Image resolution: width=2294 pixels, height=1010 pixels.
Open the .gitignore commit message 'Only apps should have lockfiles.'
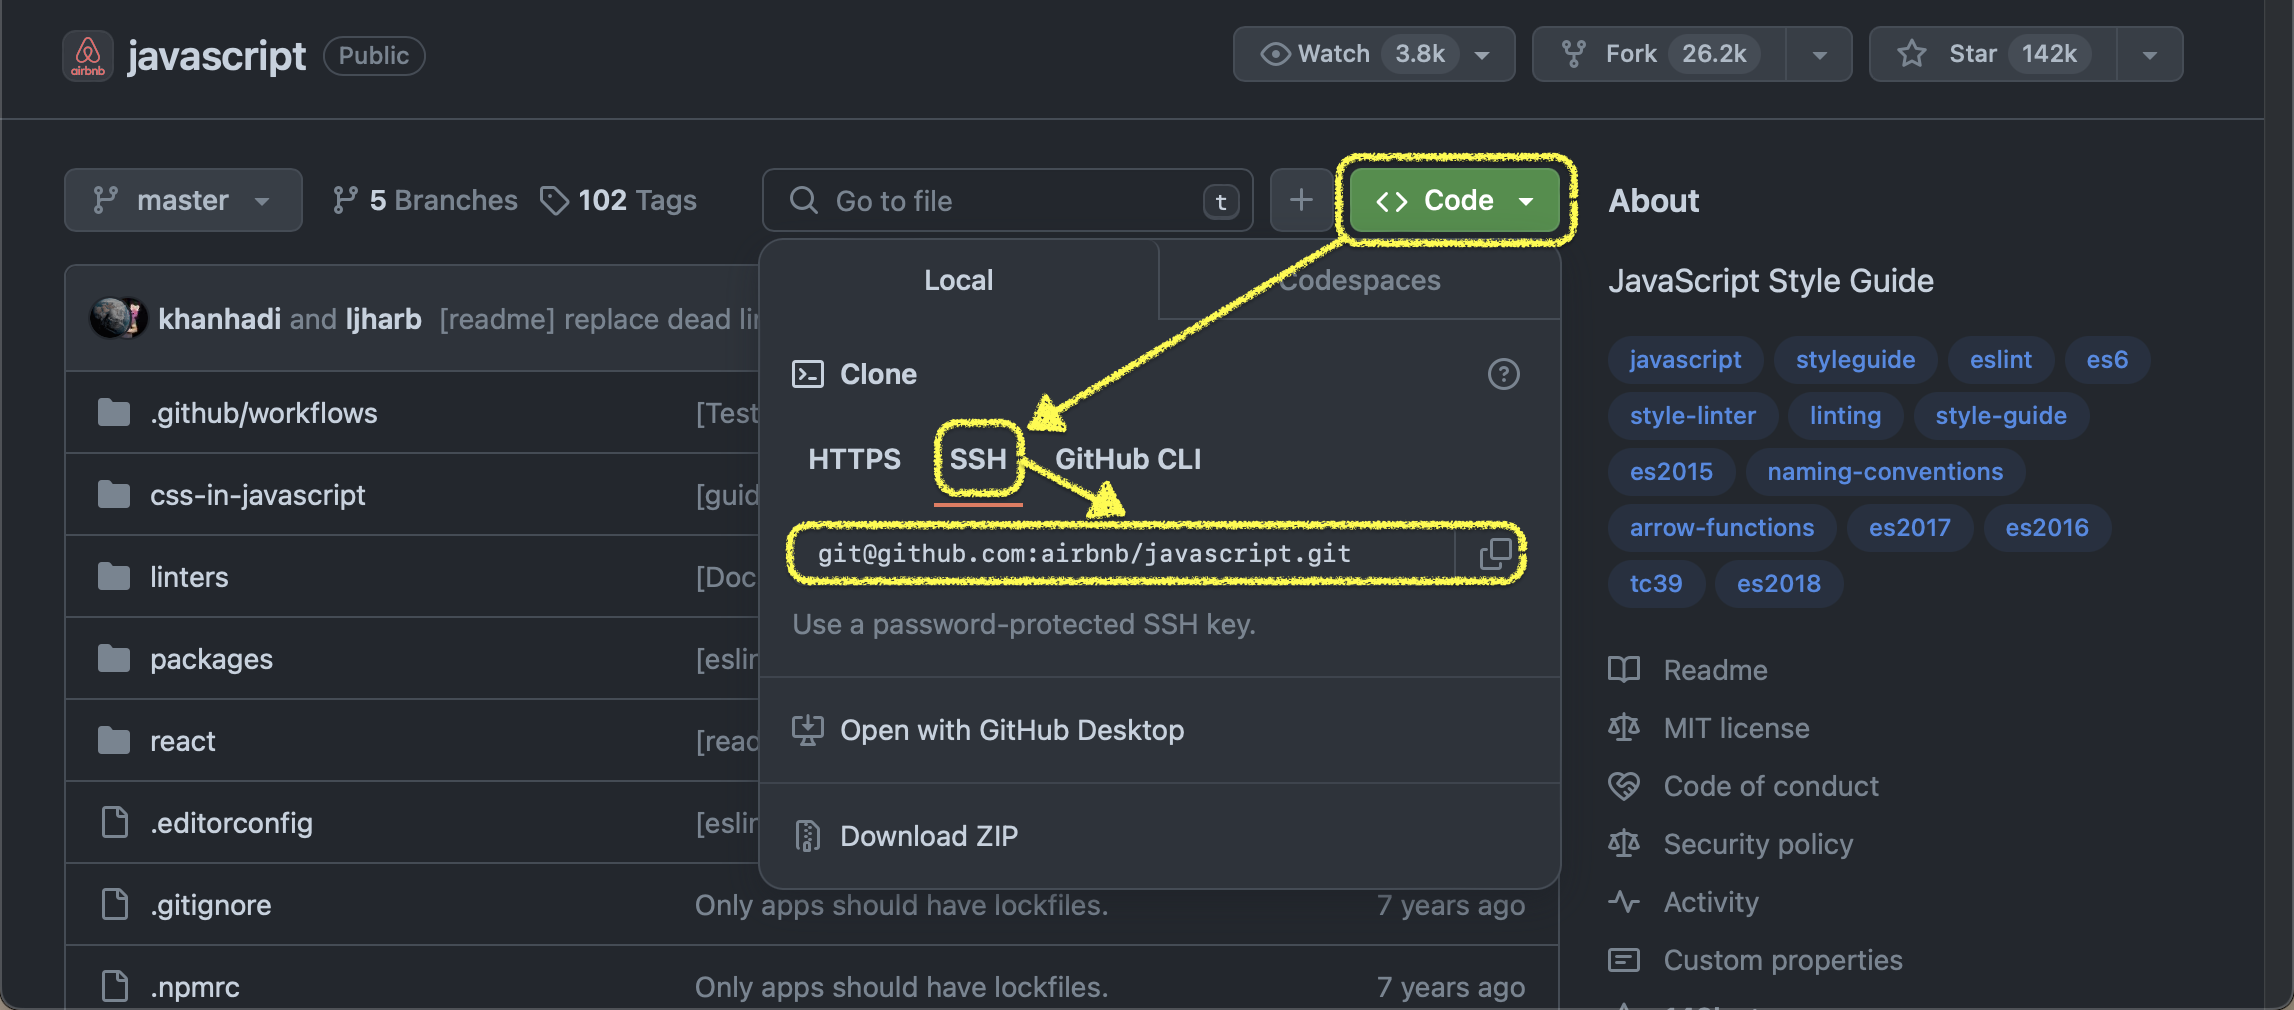pyautogui.click(x=901, y=905)
